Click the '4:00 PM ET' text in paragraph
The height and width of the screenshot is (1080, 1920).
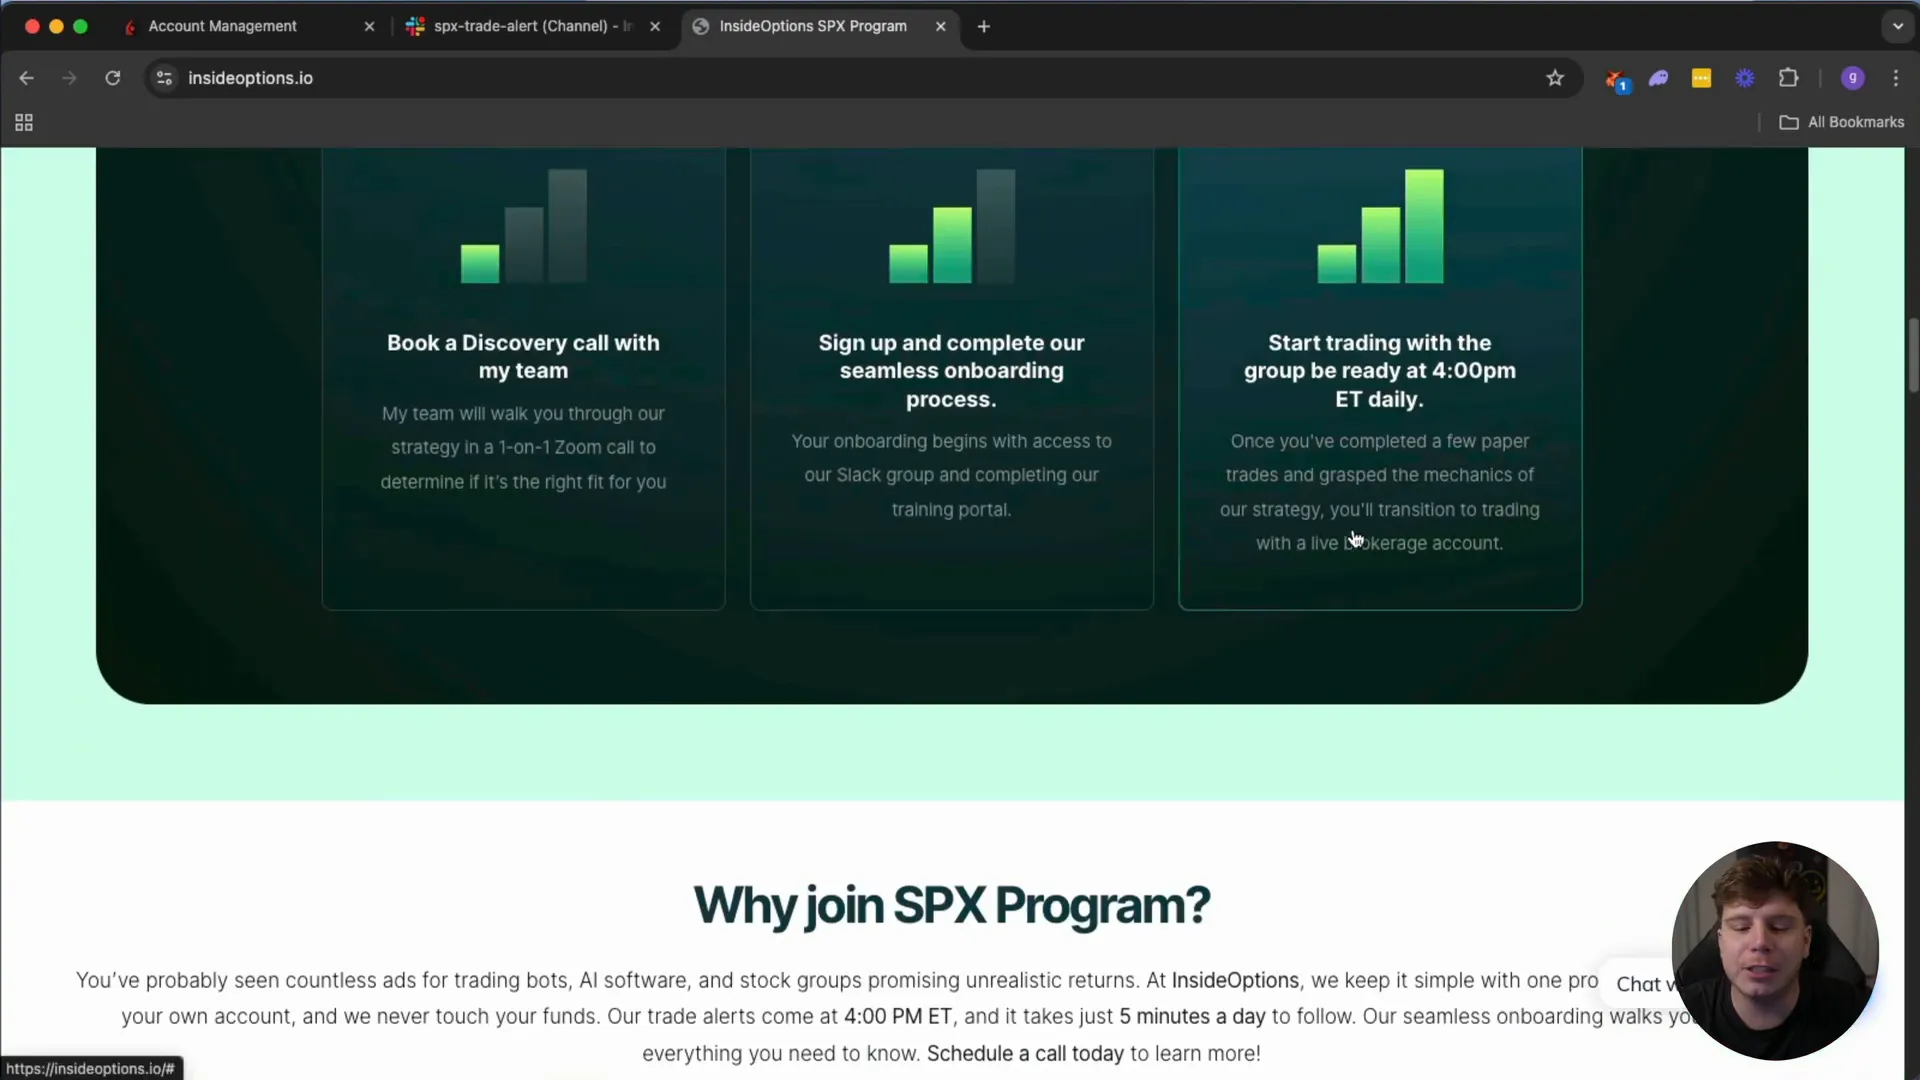coord(897,1017)
